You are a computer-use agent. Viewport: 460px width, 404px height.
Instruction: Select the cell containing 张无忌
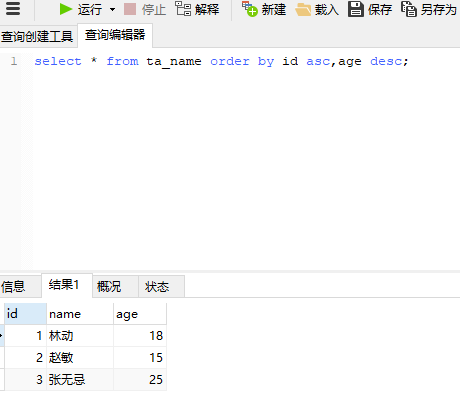pyautogui.click(x=80, y=379)
